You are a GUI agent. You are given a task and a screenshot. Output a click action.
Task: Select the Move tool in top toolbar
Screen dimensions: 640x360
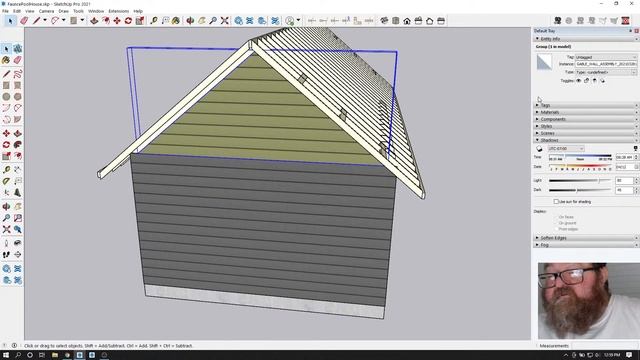pyautogui.click(x=117, y=20)
